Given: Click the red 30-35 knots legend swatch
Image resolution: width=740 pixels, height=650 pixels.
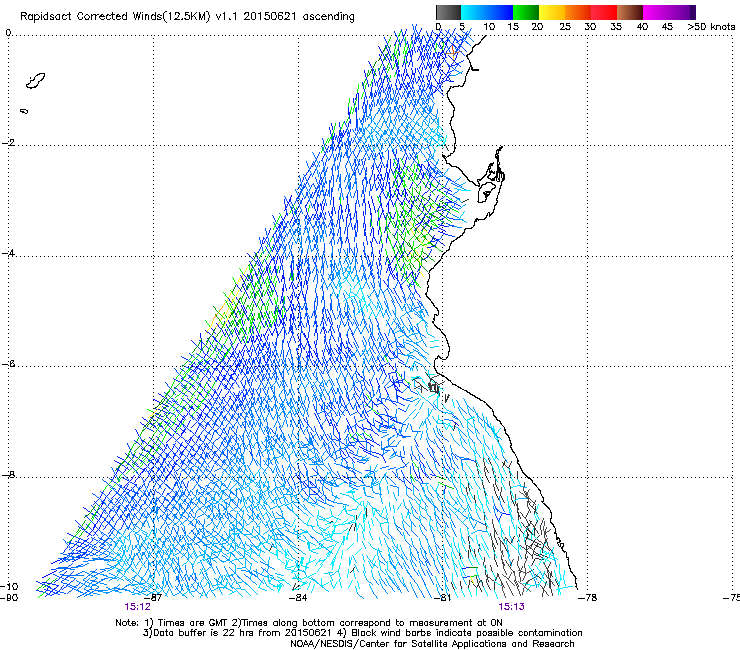Looking at the screenshot, I should point(604,12).
